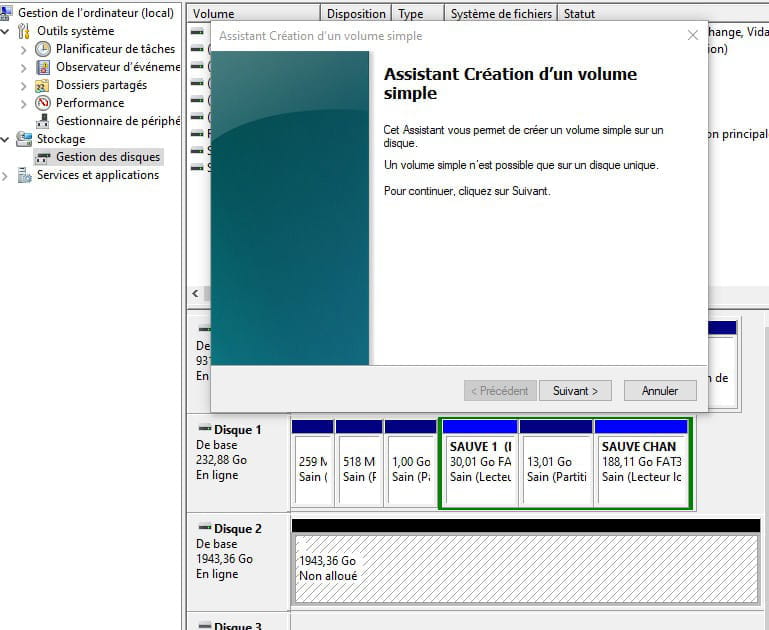Image resolution: width=769 pixels, height=630 pixels.
Task: Click the Dossiers partagés folder icon
Action: (43, 85)
